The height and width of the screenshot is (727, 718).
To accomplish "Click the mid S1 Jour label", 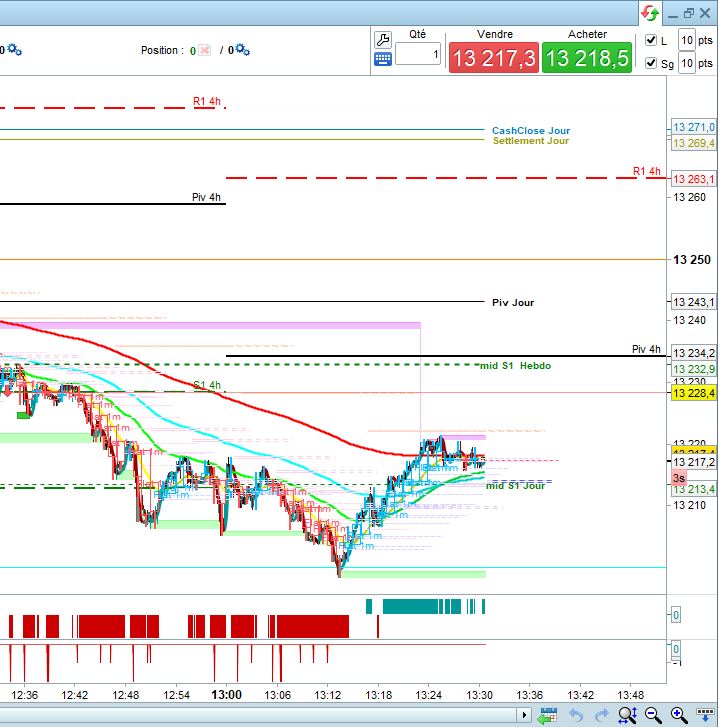I will pyautogui.click(x=515, y=486).
